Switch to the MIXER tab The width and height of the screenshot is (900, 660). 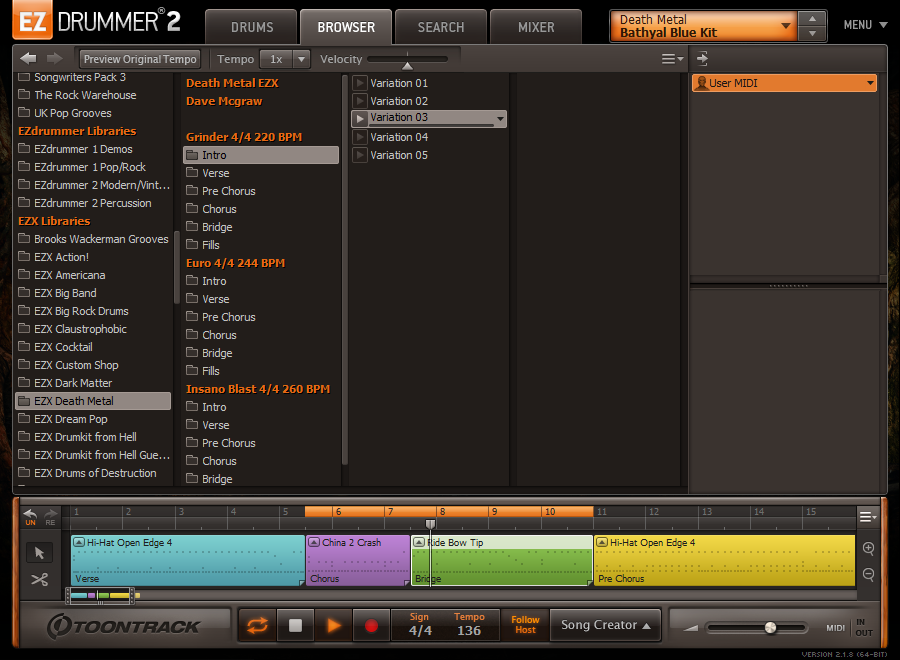(536, 27)
